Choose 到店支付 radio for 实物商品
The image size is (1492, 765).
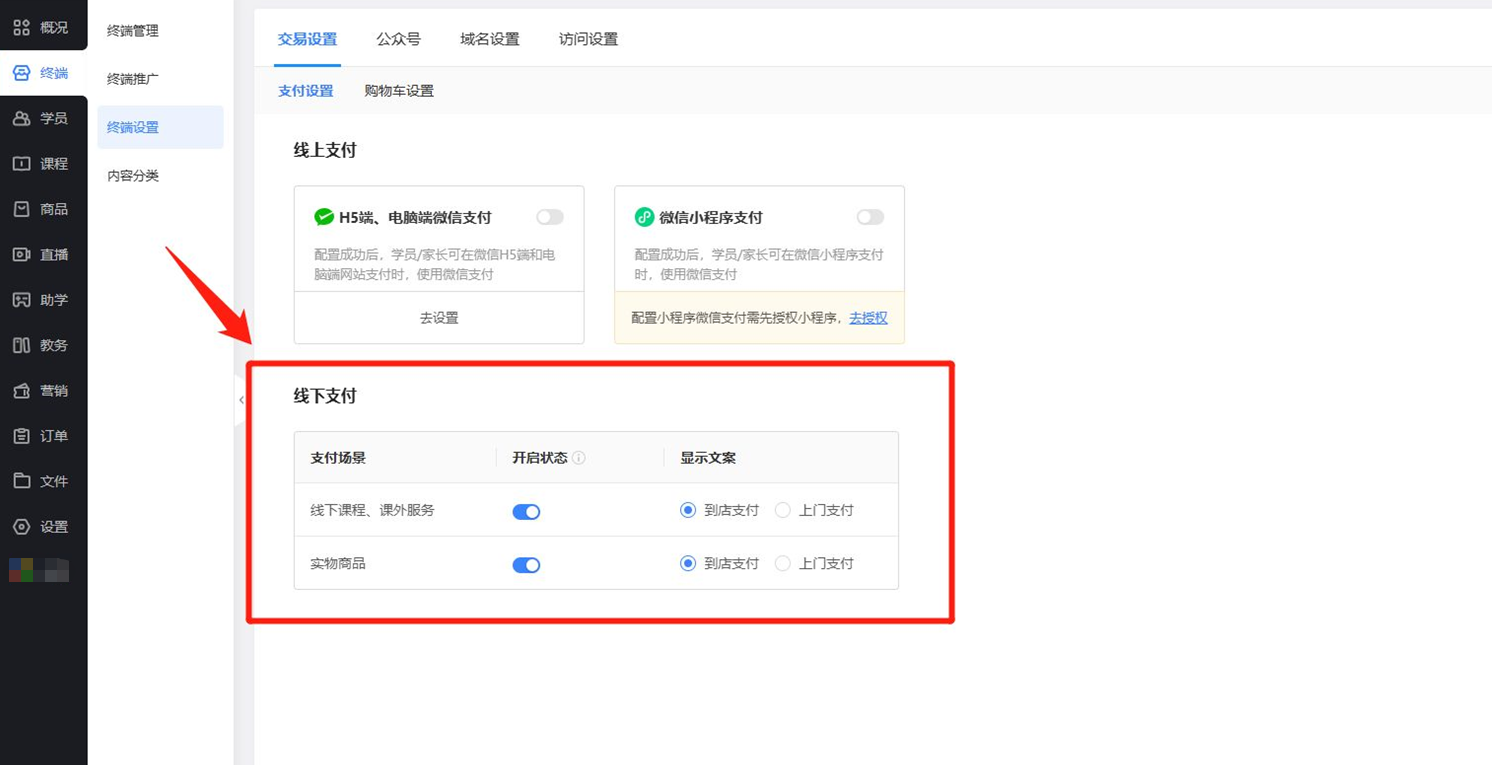coord(688,564)
